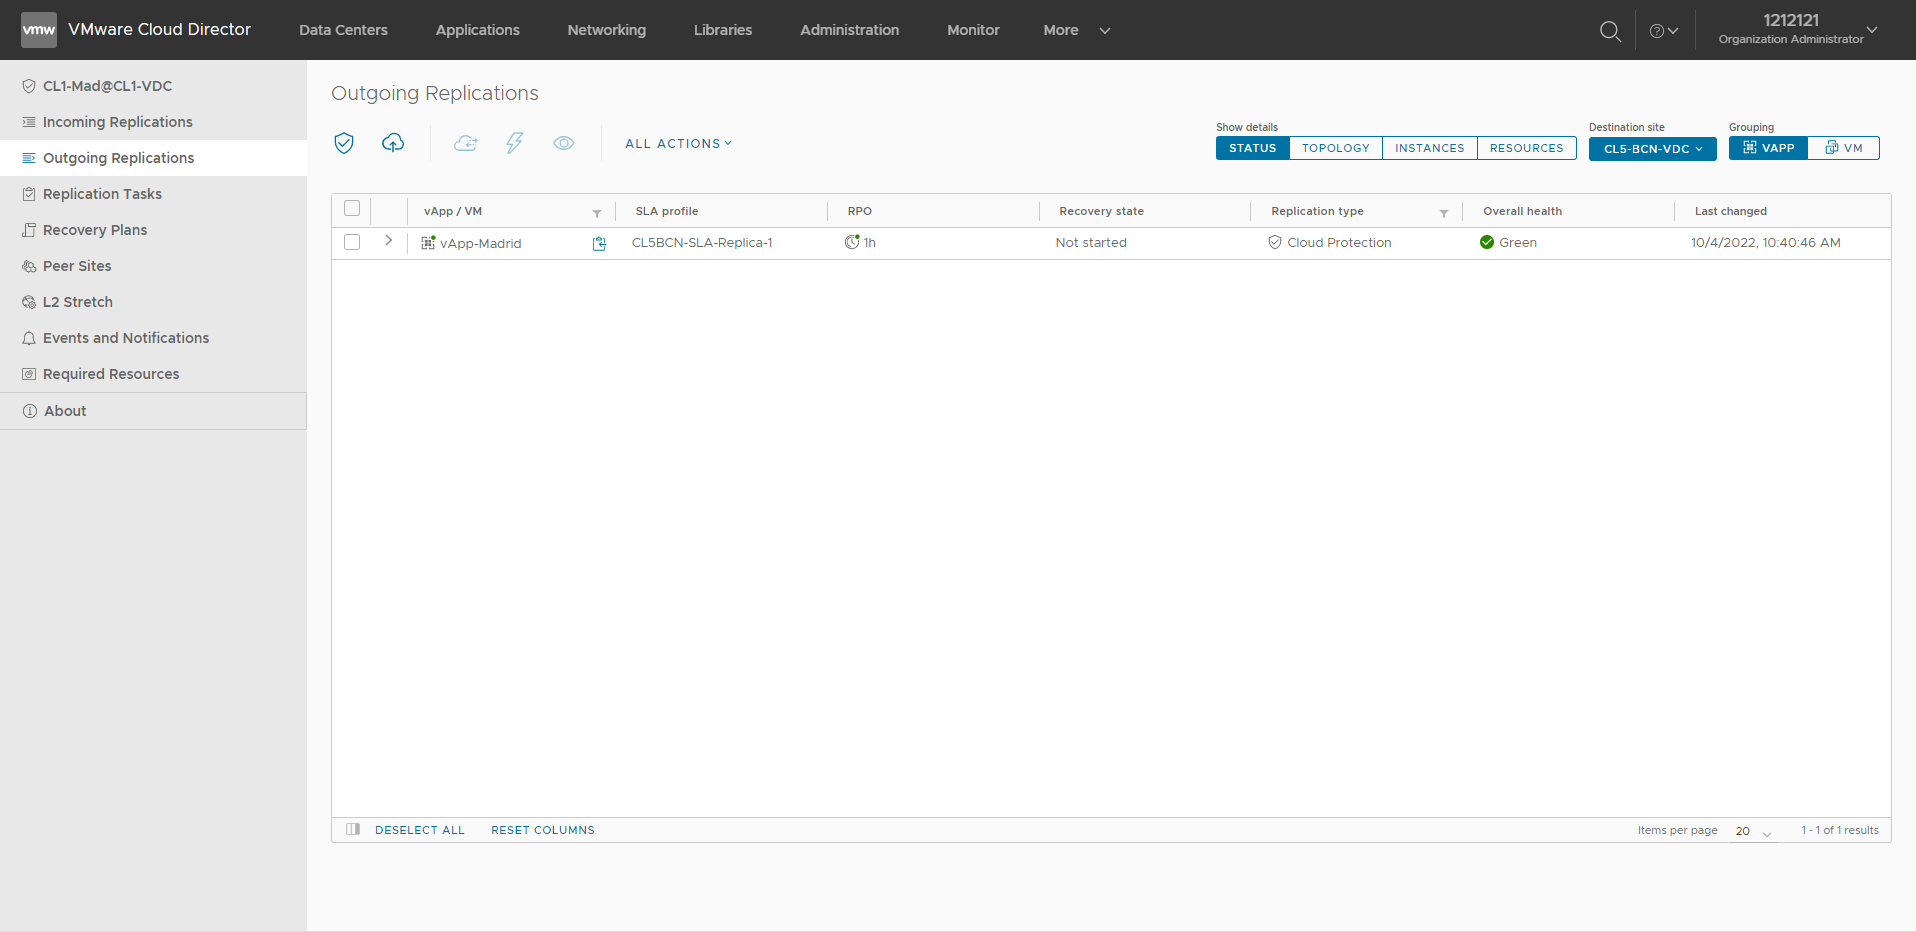Open Incoming Replications in sidebar
The width and height of the screenshot is (1916, 932).
tap(153, 122)
